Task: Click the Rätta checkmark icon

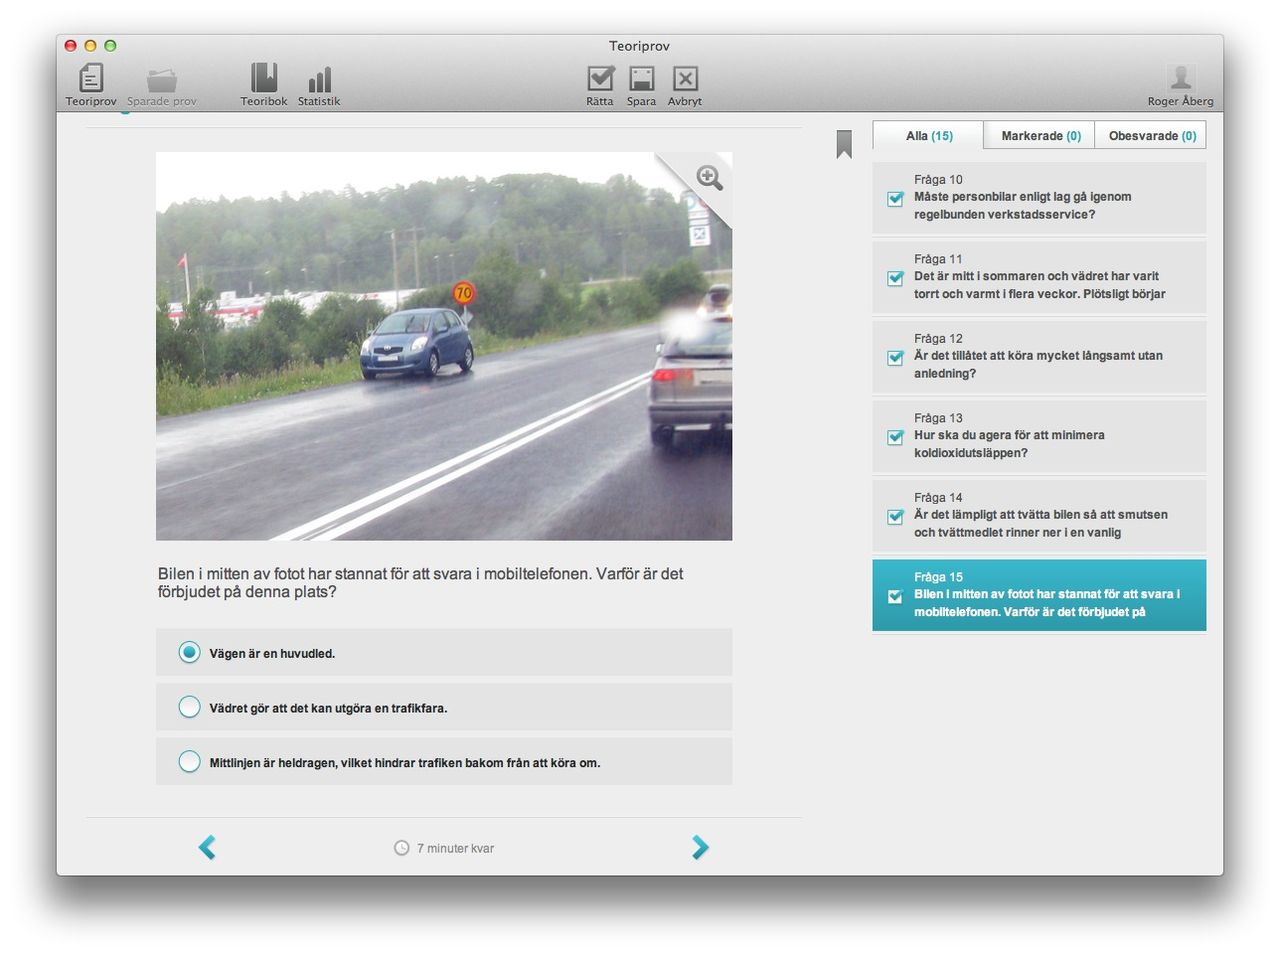Action: [600, 79]
